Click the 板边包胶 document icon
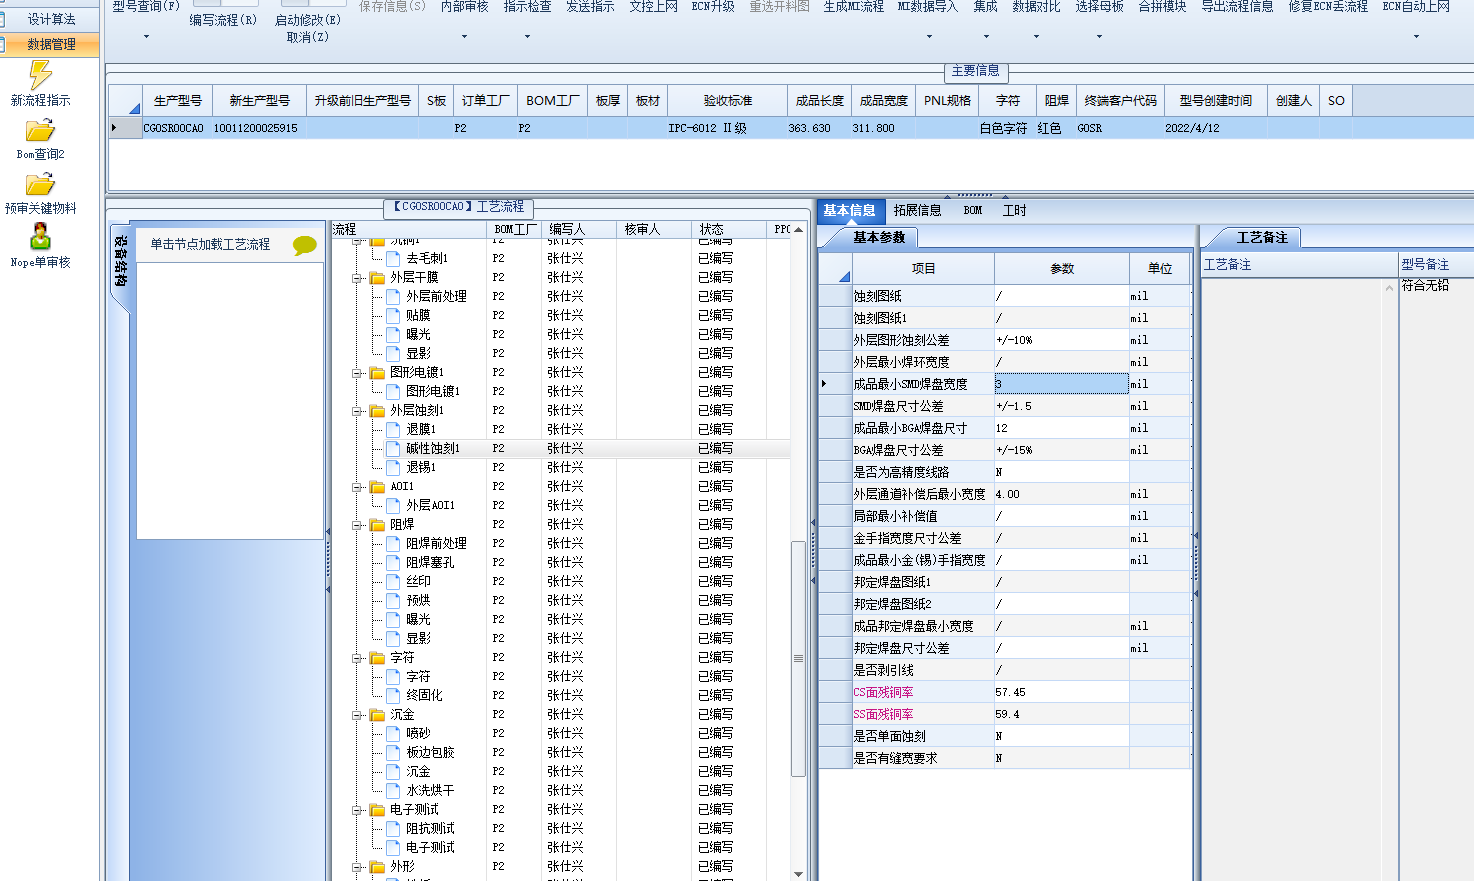Image resolution: width=1474 pixels, height=881 pixels. (x=393, y=752)
